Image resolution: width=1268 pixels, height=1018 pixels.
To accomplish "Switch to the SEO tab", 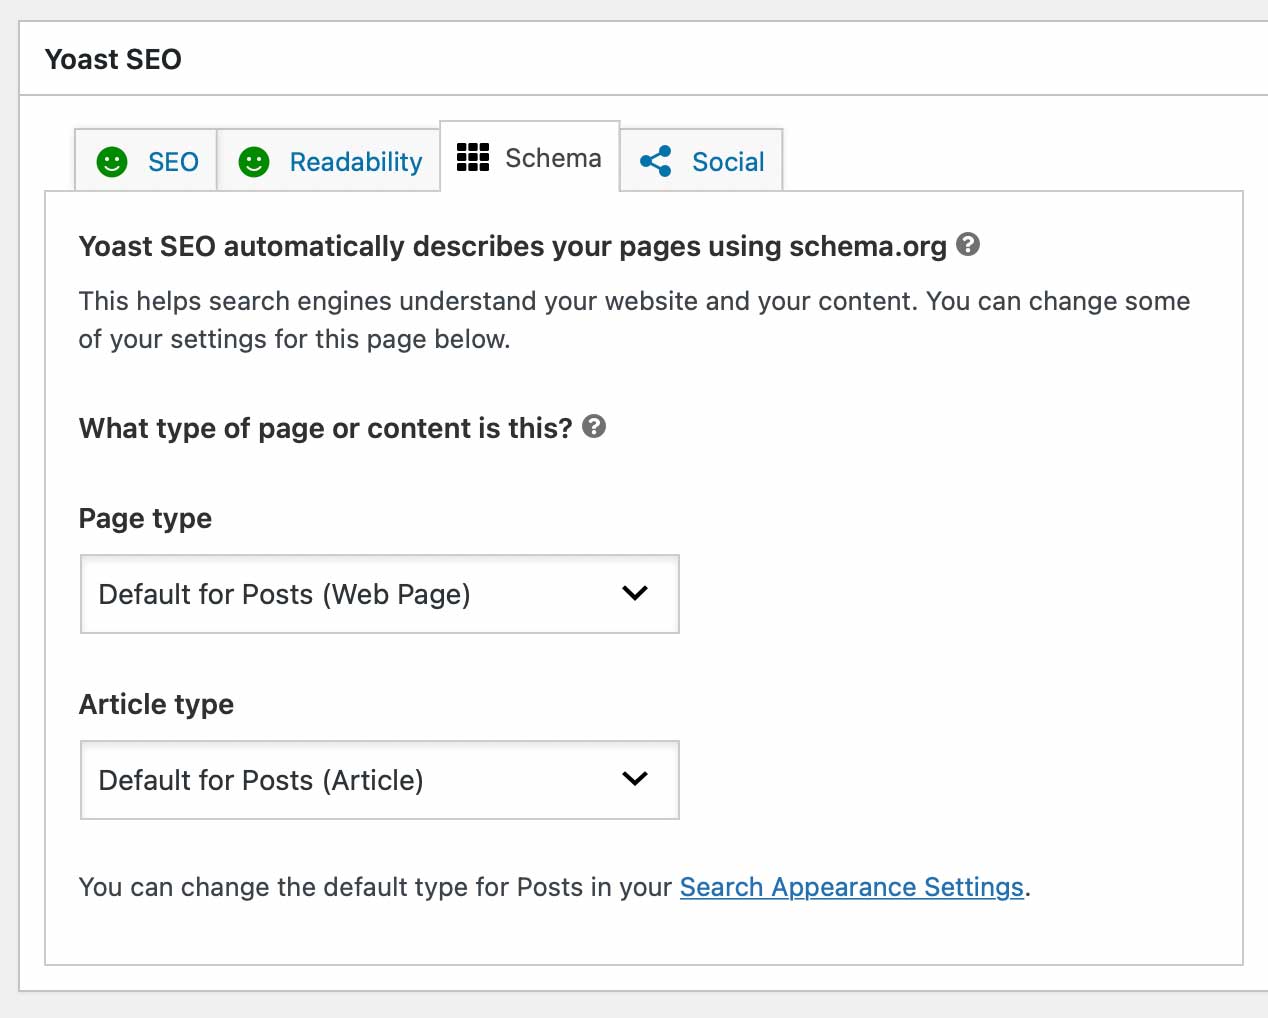I will pyautogui.click(x=173, y=162).
